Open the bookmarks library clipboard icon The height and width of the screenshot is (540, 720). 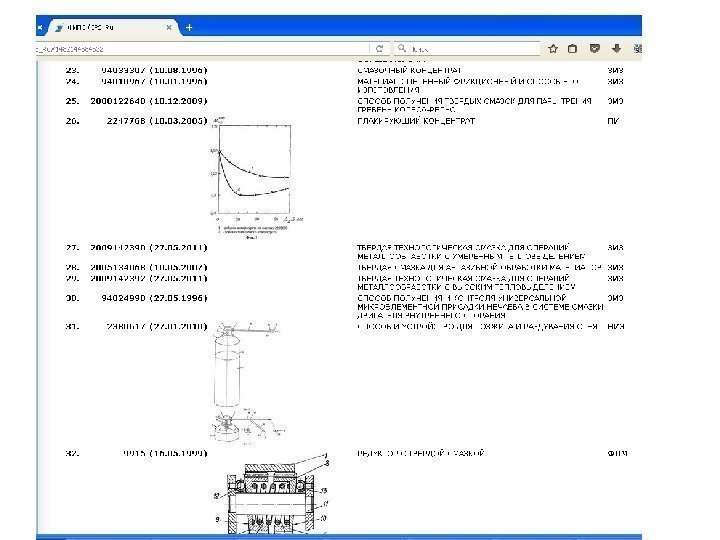pos(572,49)
